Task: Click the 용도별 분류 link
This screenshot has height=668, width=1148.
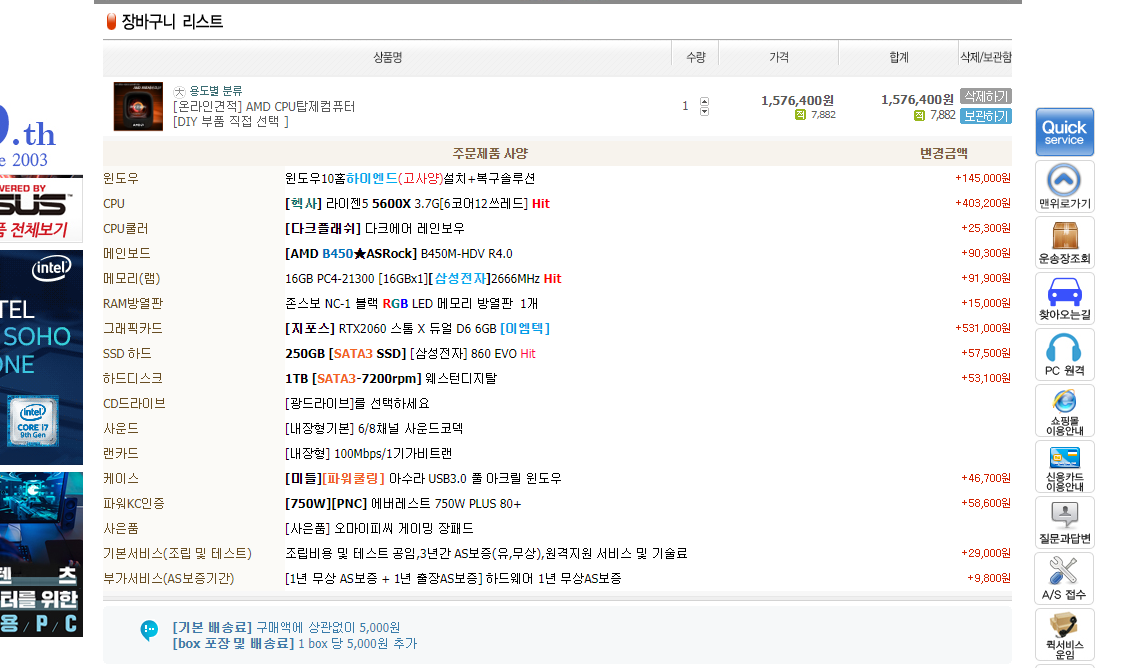Action: (215, 91)
